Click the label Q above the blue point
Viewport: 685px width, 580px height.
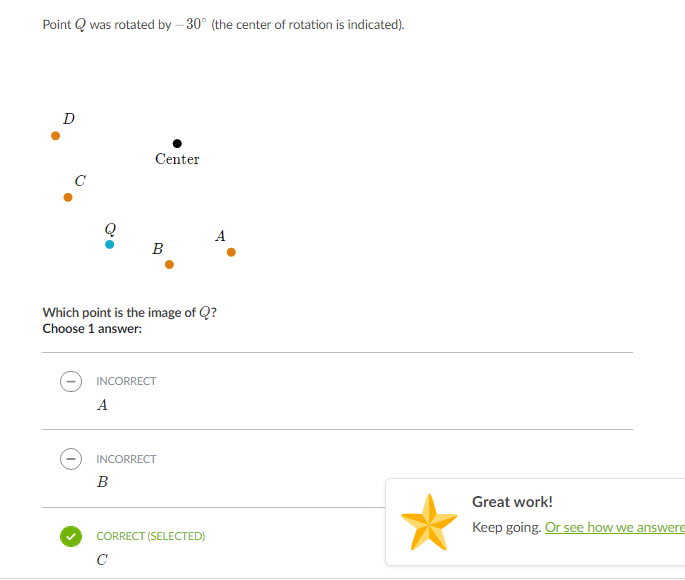(x=110, y=229)
